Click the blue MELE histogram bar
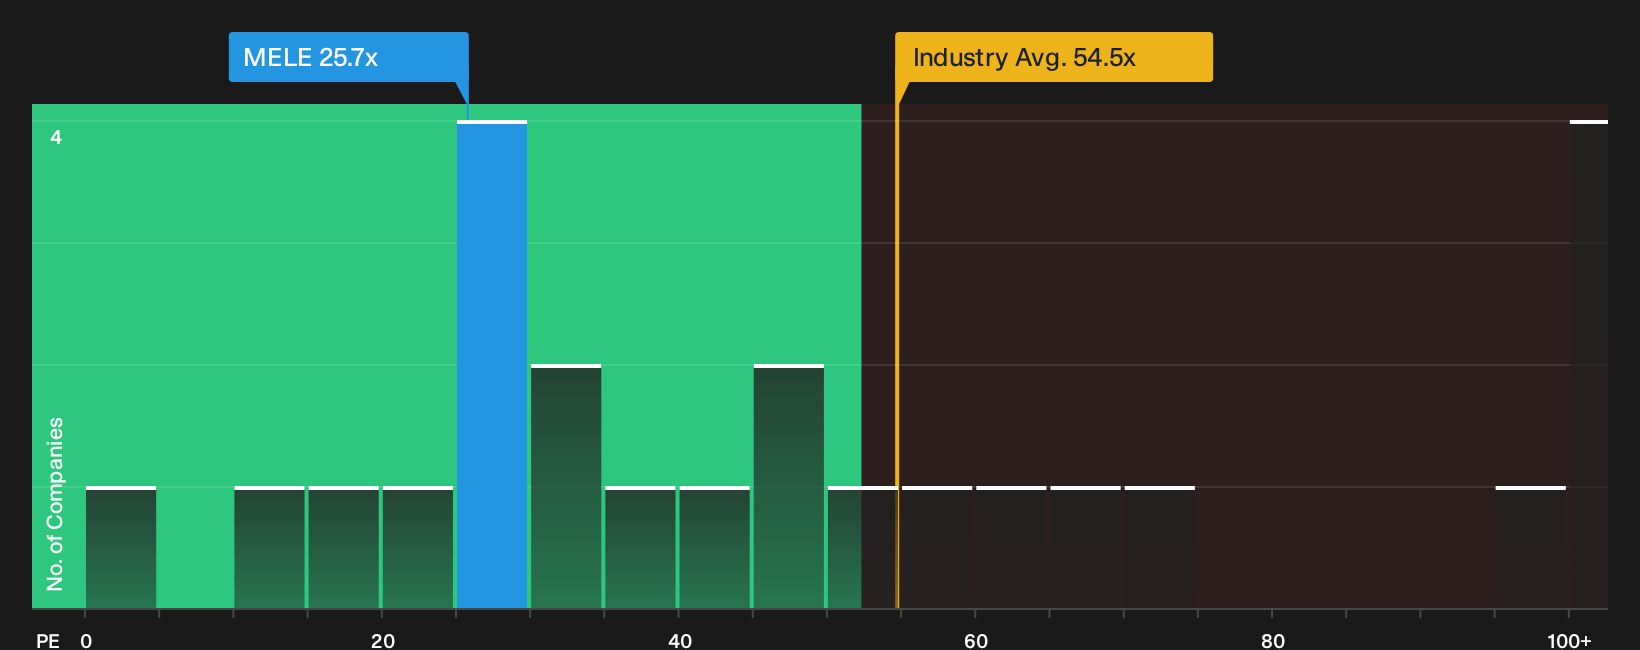Screen dimensions: 1640x650 coord(492,364)
